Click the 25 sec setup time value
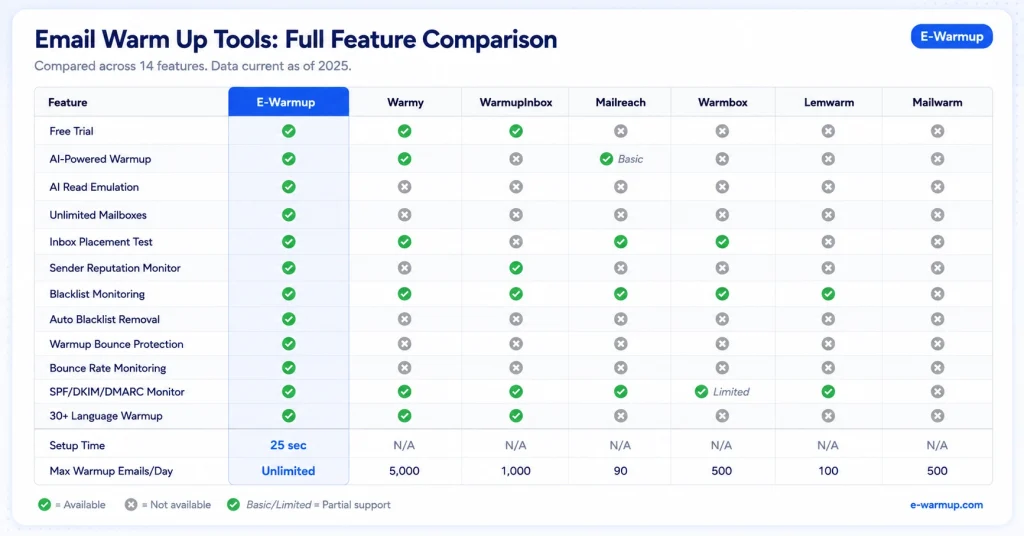This screenshot has height=536, width=1024. (x=288, y=445)
